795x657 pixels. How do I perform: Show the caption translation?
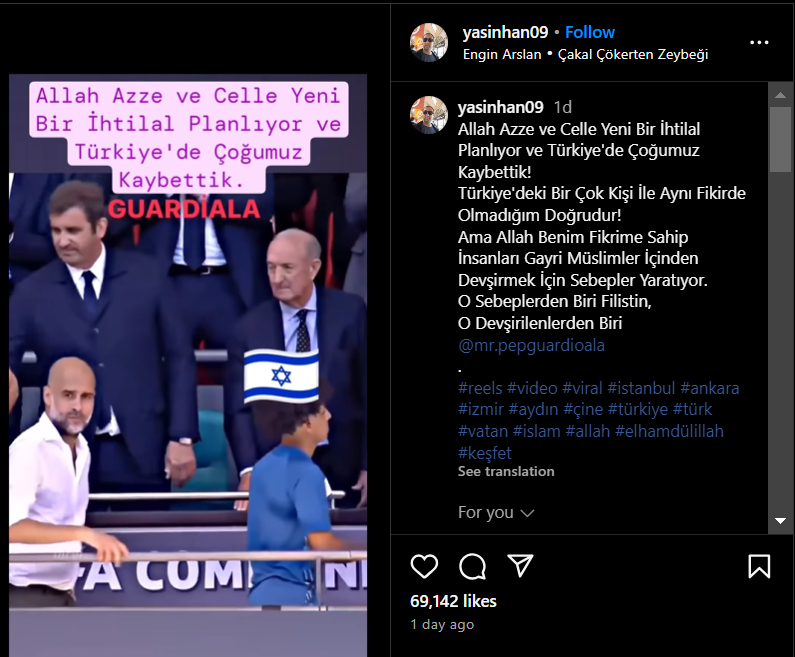pos(506,471)
